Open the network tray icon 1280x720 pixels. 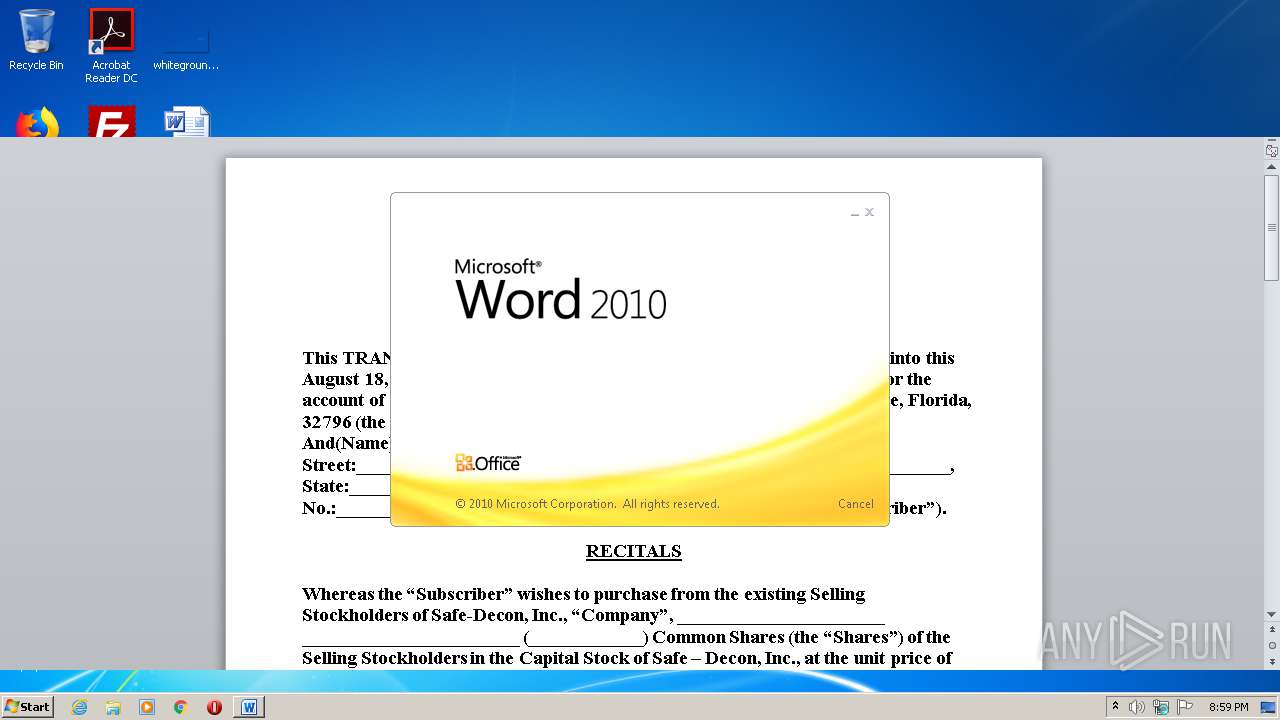click(x=1161, y=707)
